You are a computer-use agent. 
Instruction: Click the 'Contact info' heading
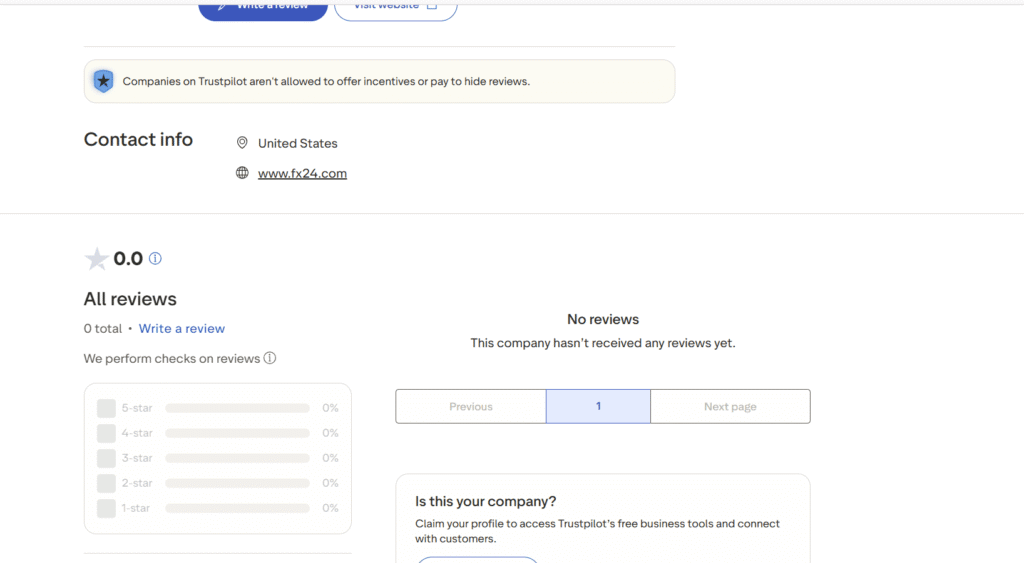[x=138, y=139]
